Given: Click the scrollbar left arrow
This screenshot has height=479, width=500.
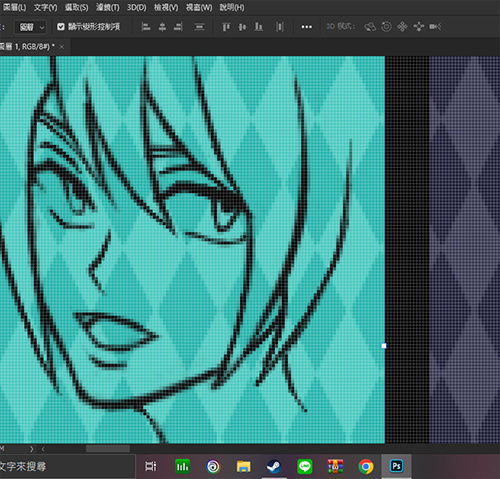Looking at the screenshot, I should coord(43,449).
